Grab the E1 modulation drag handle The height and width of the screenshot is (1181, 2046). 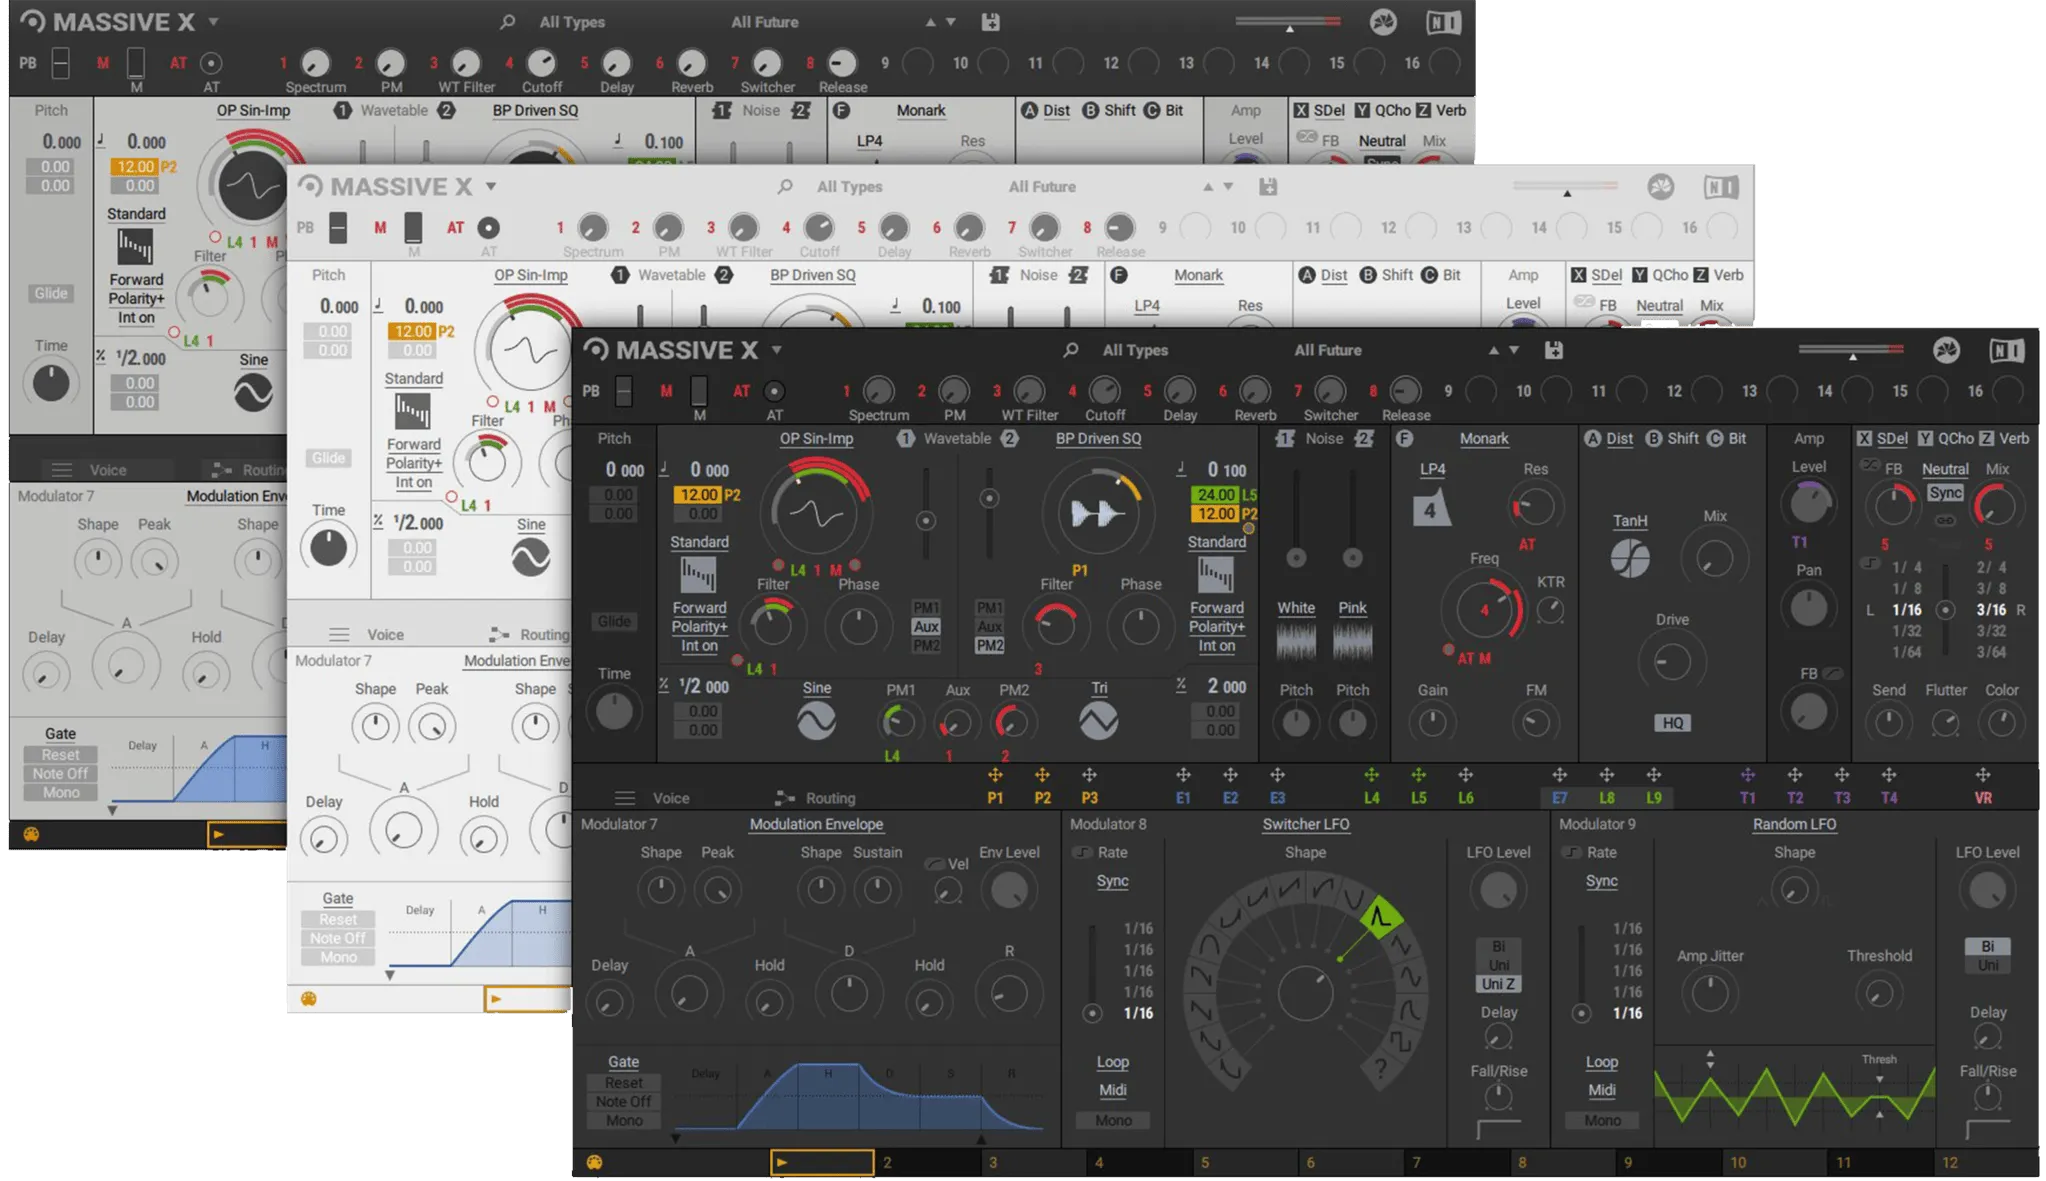tap(1183, 775)
